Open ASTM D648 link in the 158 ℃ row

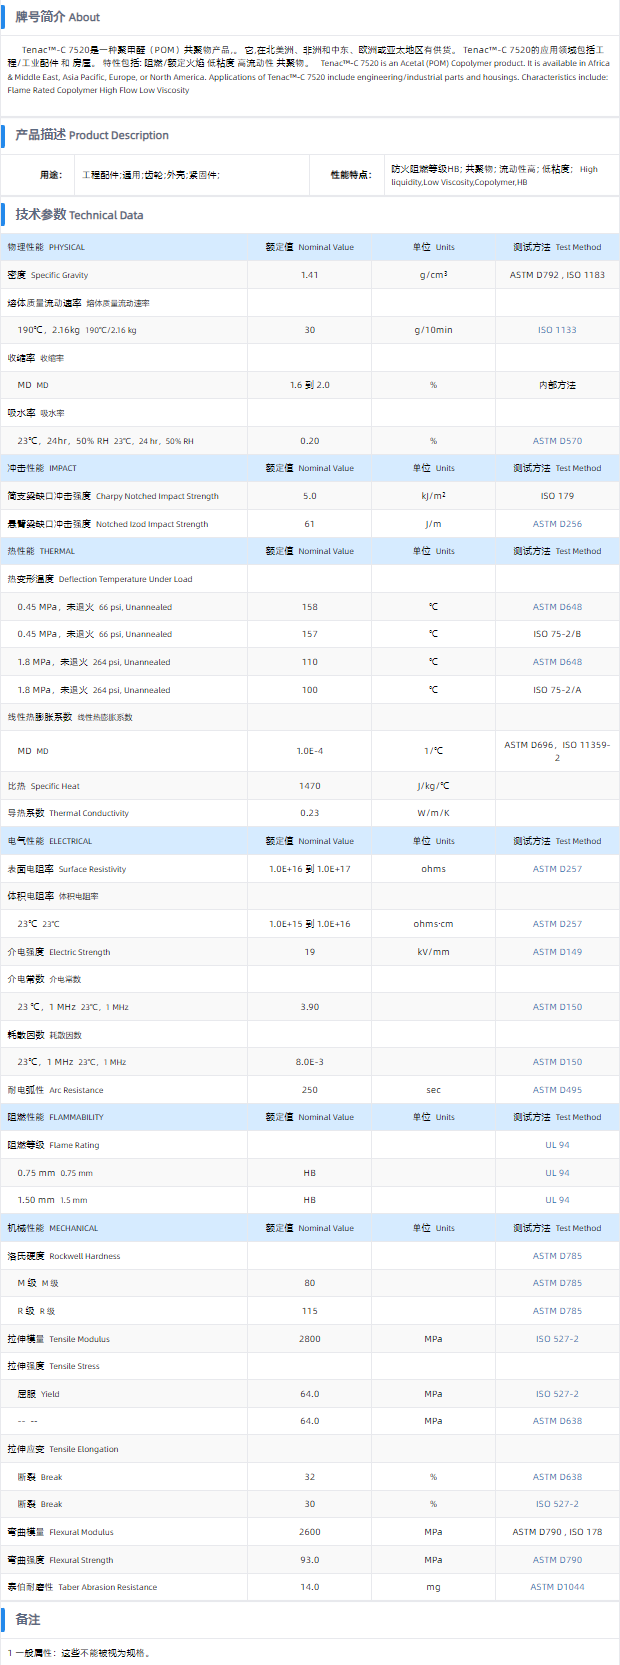pos(557,607)
